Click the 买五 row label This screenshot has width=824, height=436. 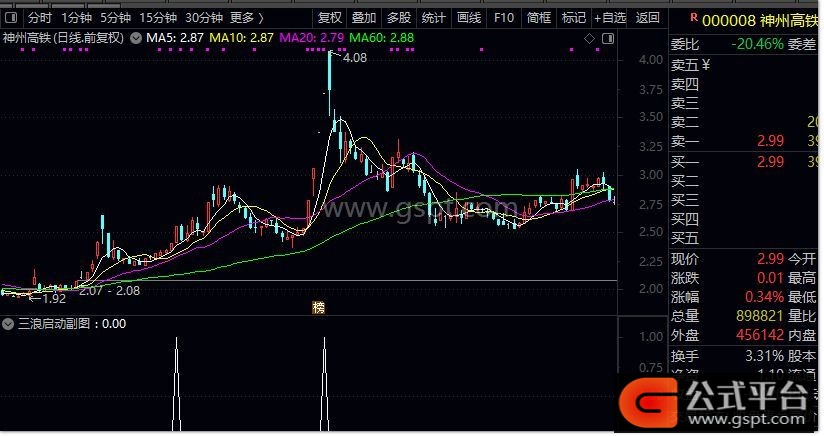pyautogui.click(x=685, y=238)
